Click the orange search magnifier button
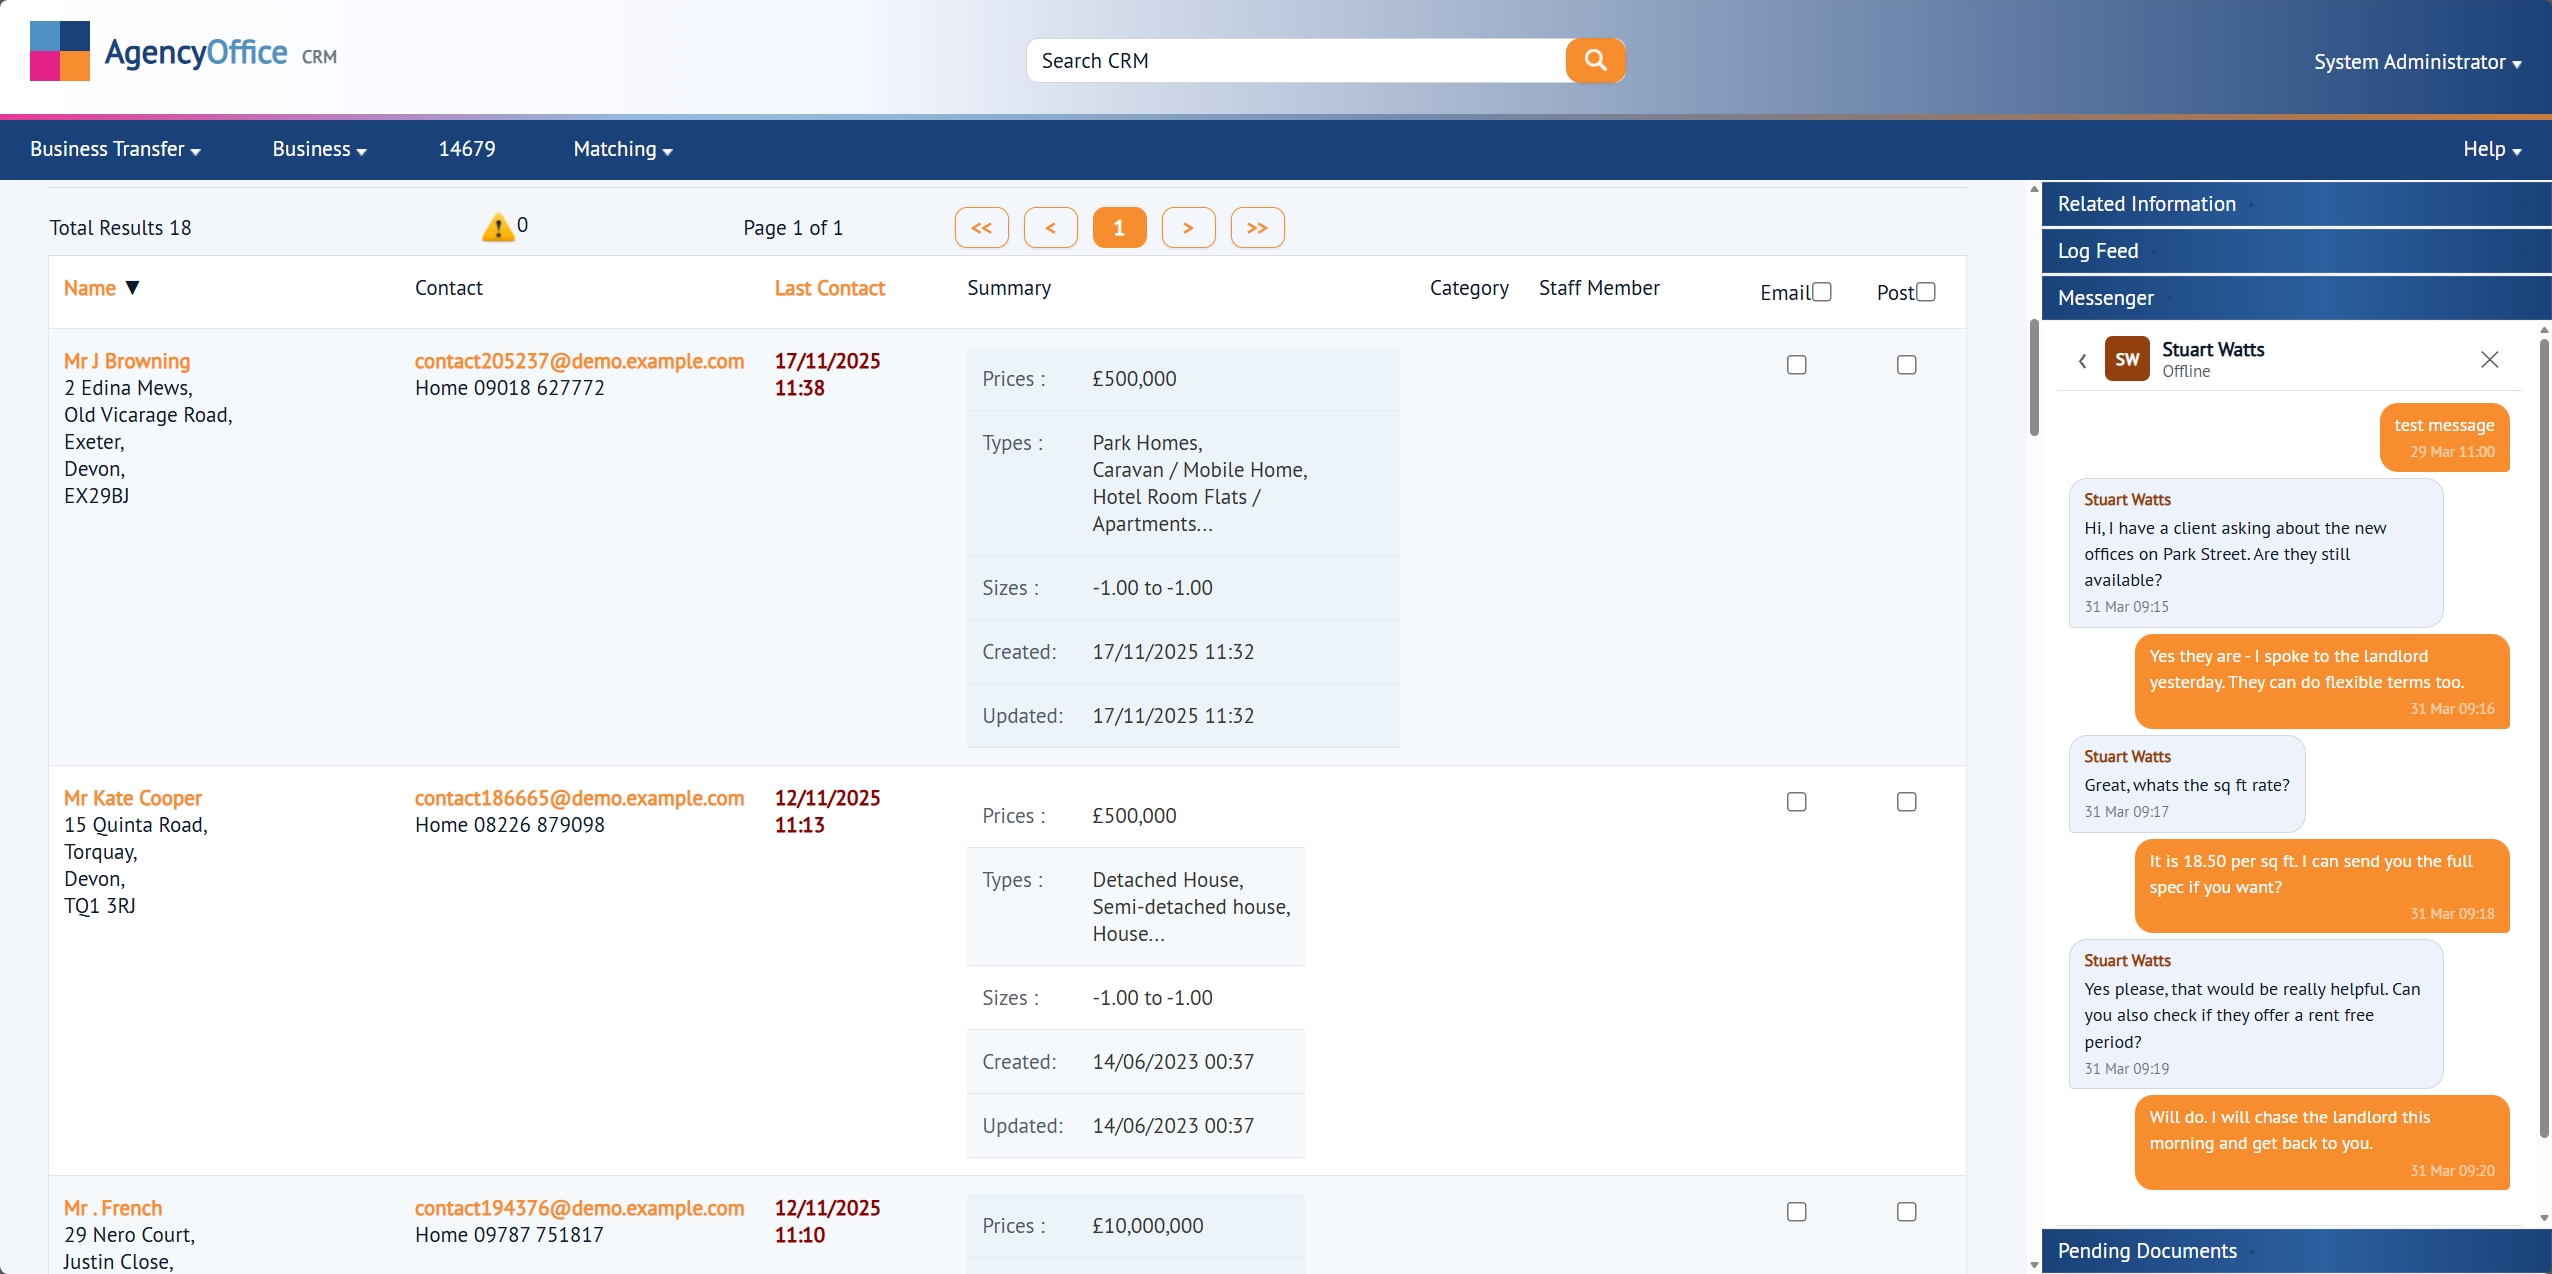 pyautogui.click(x=1595, y=60)
